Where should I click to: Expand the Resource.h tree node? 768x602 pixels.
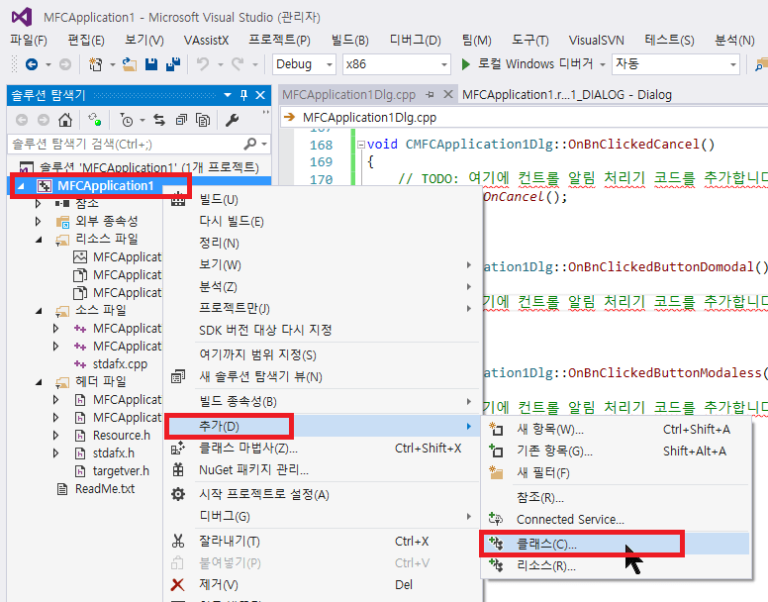[56, 435]
